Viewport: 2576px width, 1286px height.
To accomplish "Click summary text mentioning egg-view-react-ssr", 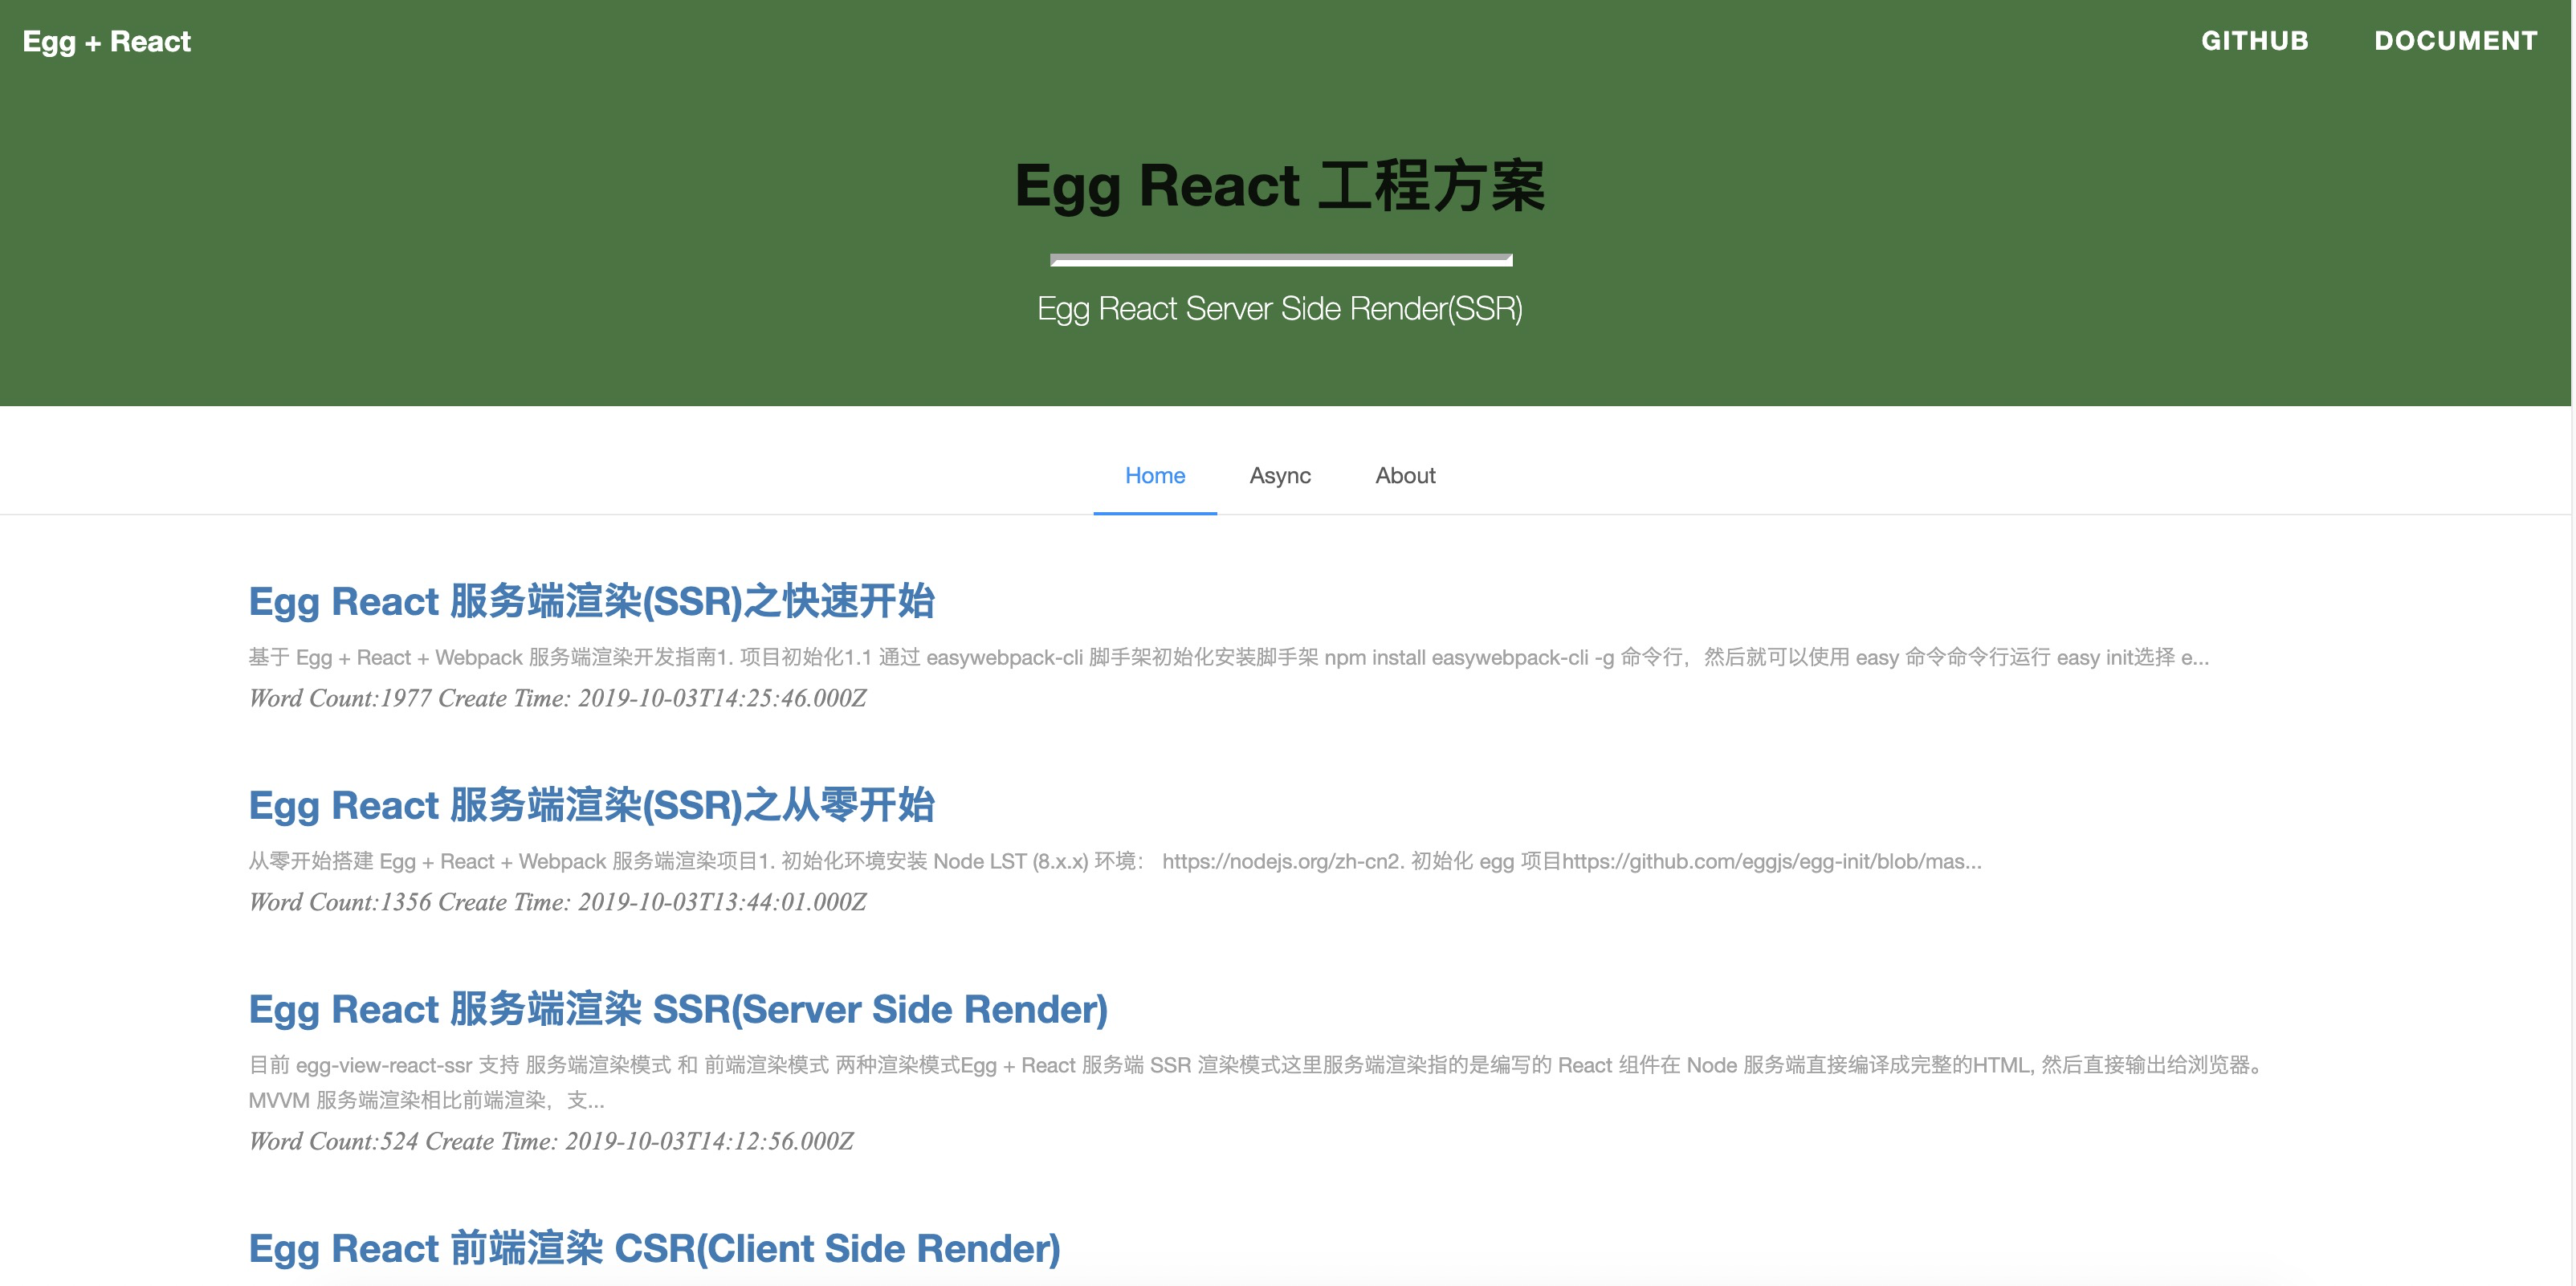I will click(x=1256, y=1065).
